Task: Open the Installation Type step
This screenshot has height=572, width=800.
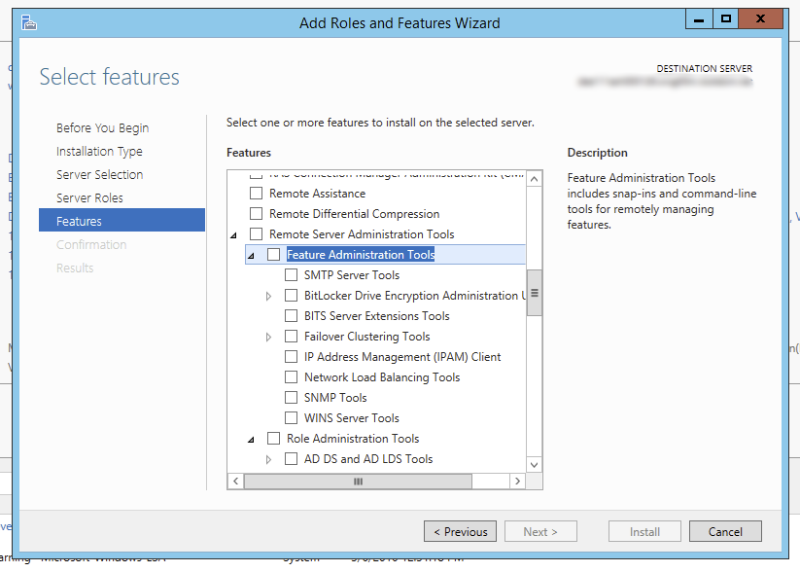Action: coord(99,152)
